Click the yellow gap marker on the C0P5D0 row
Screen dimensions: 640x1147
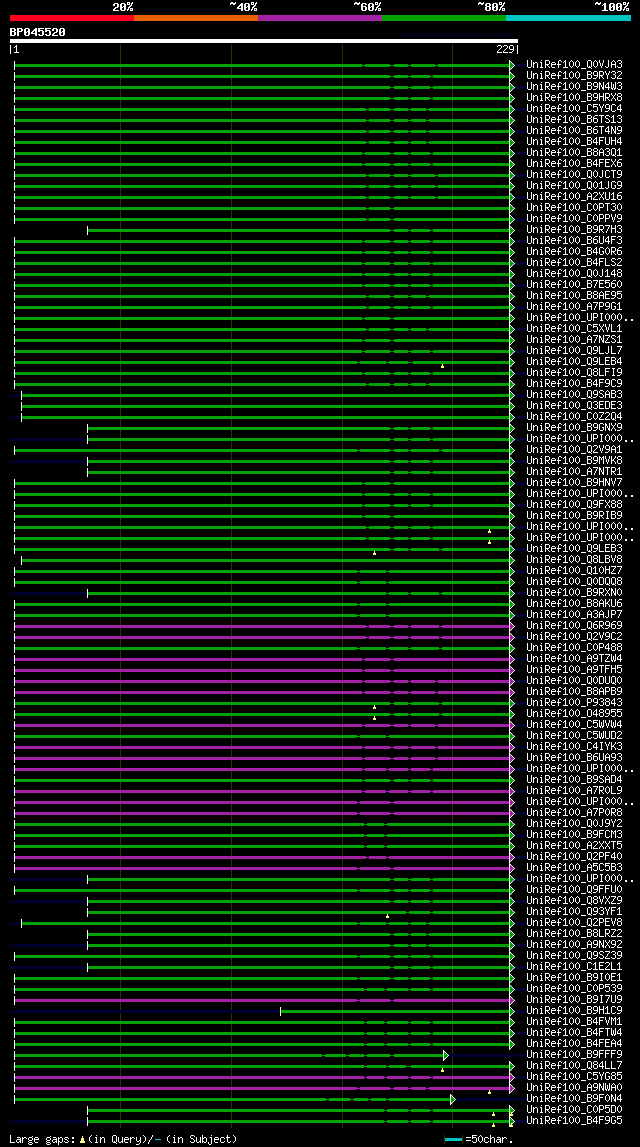[x=494, y=1113]
